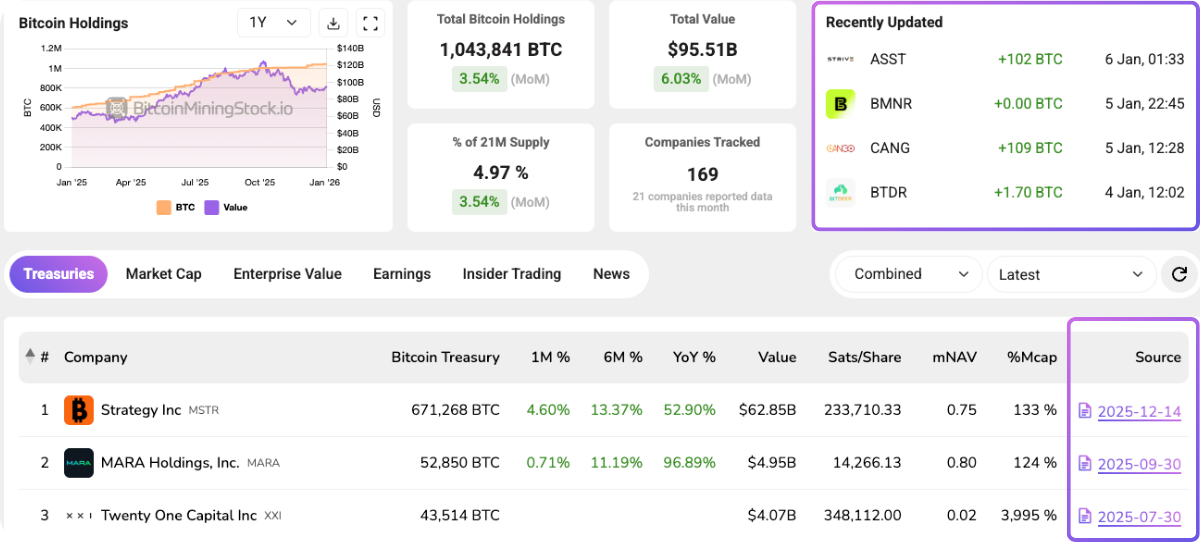
Task: Open the 2025-12-14 source link
Action: pos(1138,411)
